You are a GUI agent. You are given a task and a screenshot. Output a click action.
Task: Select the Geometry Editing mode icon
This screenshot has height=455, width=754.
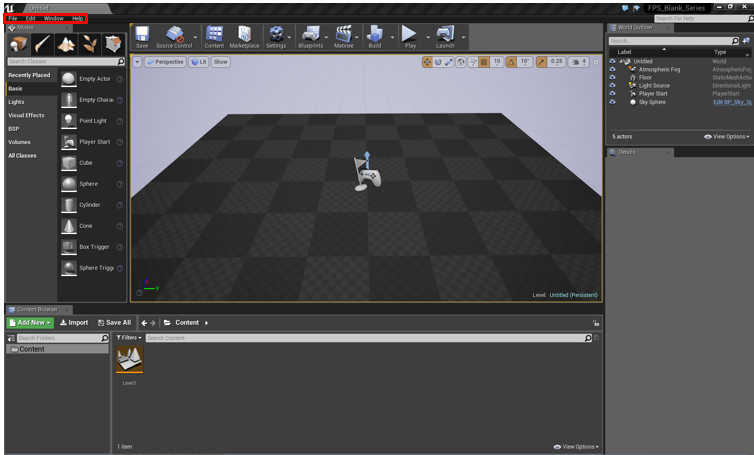[113, 44]
